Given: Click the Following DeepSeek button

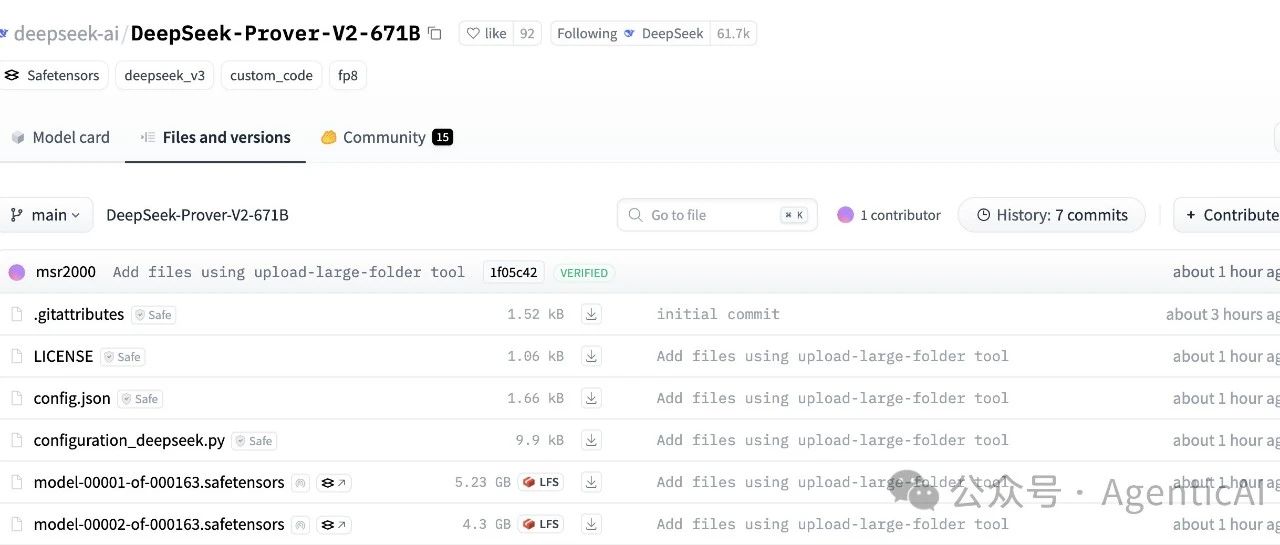Looking at the screenshot, I should 630,33.
